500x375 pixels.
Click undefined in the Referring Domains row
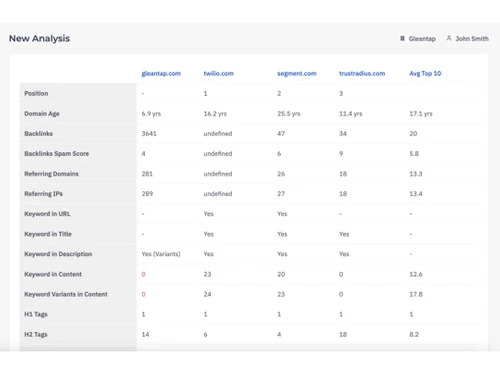(x=218, y=174)
